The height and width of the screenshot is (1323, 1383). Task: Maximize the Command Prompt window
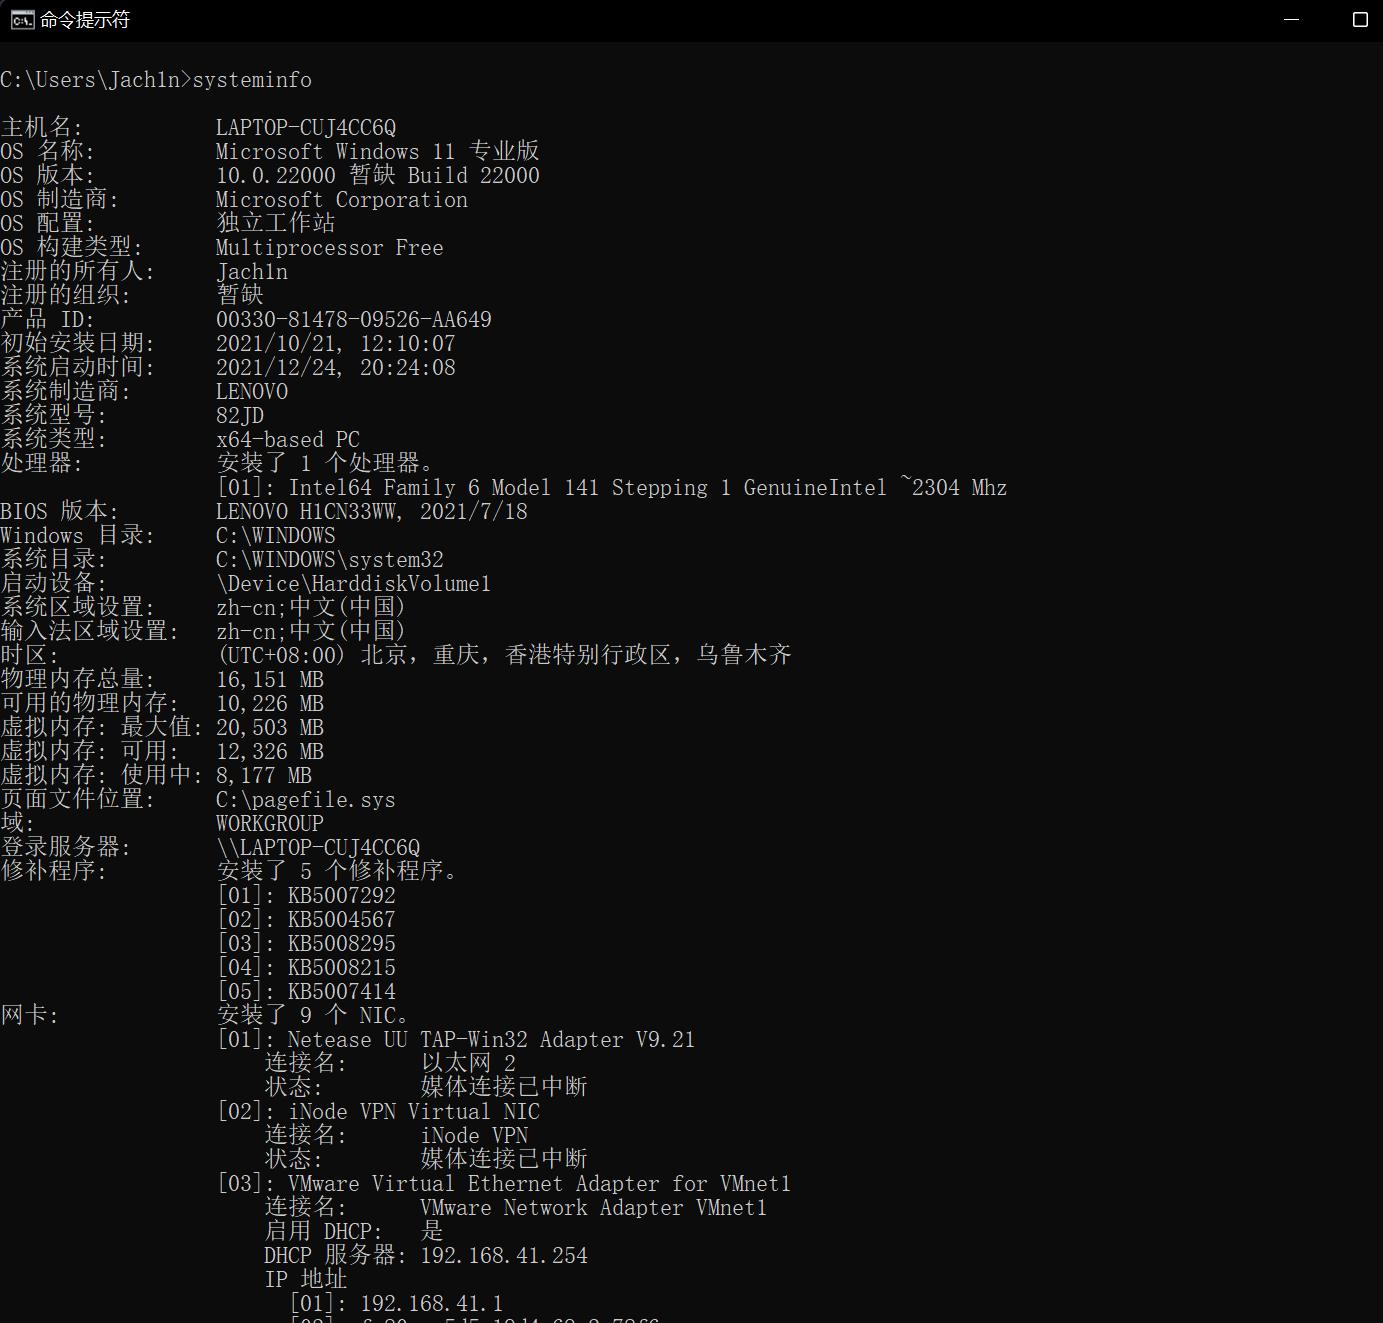point(1360,20)
